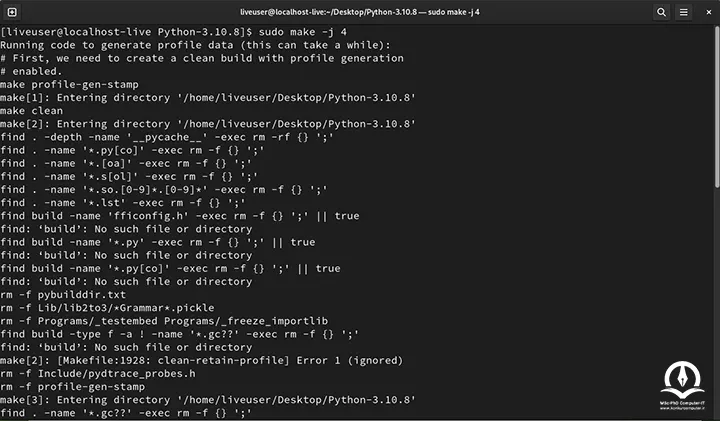
Task: Open a new terminal tab
Action: tap(12, 12)
